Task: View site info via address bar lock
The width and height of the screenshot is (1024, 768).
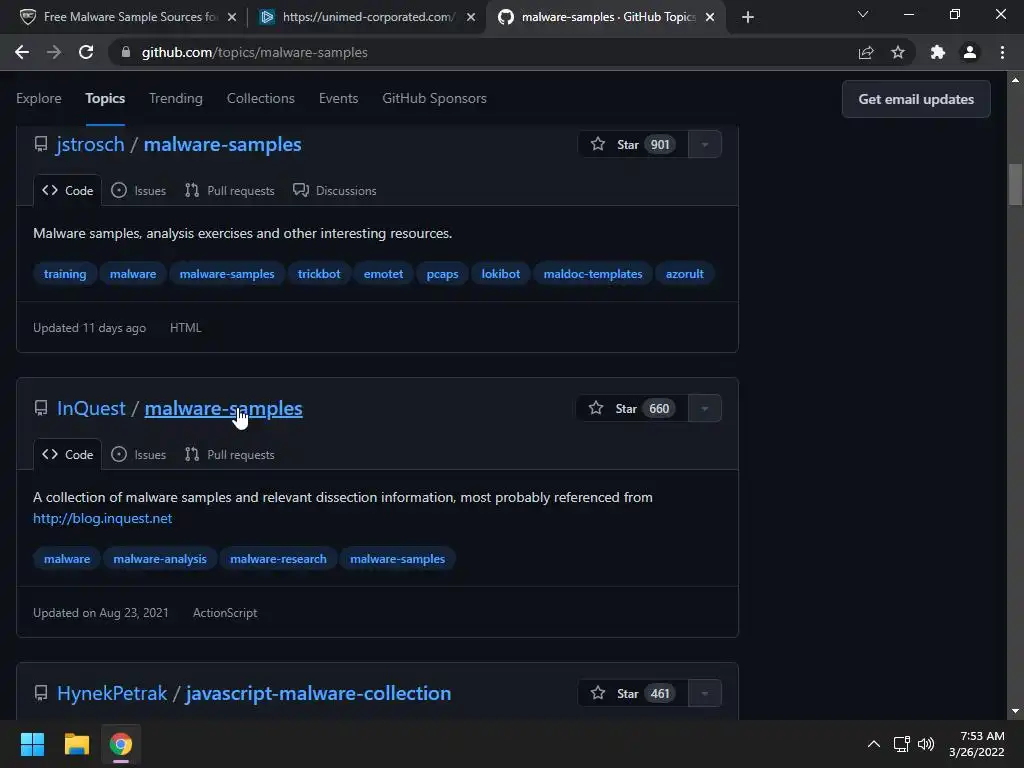Action: click(x=126, y=52)
